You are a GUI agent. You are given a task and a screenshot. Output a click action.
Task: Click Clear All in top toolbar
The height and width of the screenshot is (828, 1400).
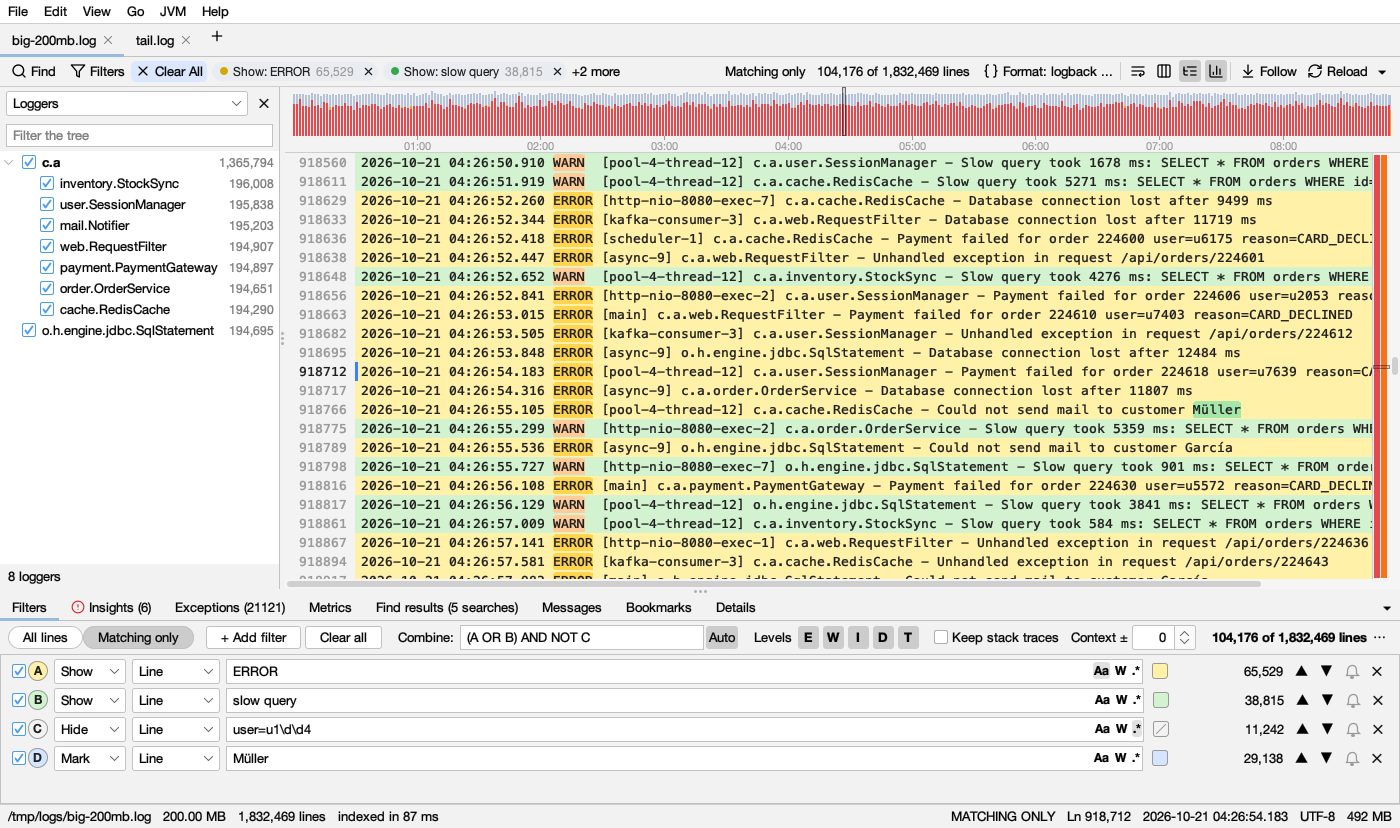tap(170, 71)
